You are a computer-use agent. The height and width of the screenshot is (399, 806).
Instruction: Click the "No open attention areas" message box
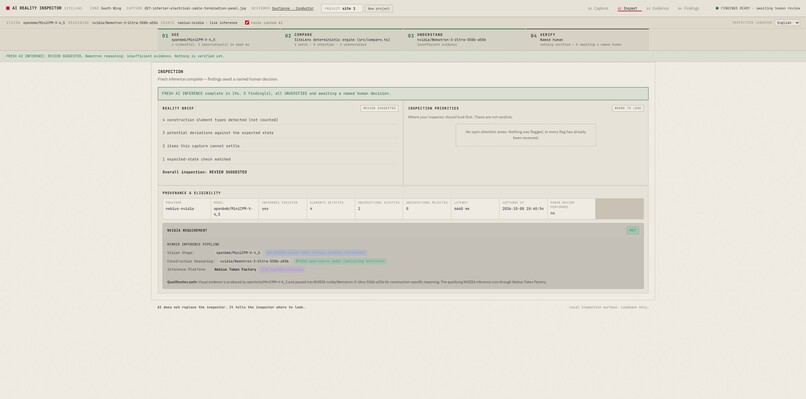pos(526,135)
